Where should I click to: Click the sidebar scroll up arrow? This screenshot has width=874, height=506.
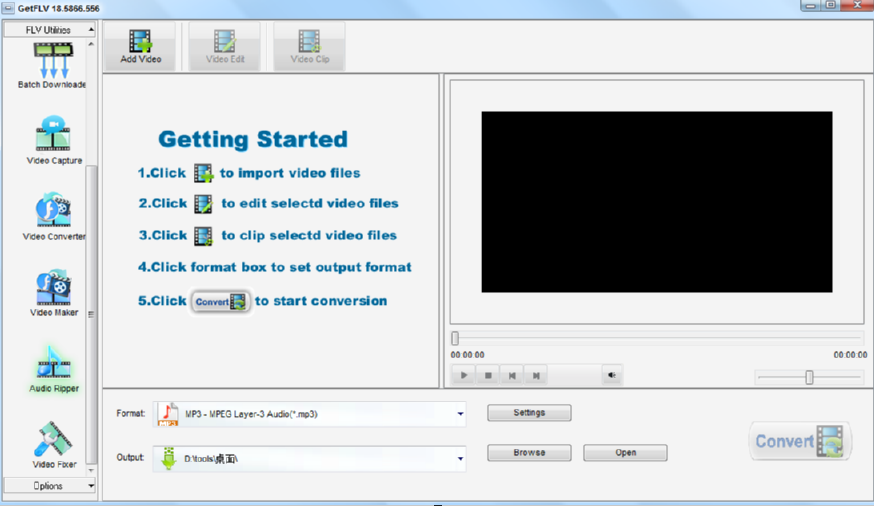coord(91,44)
